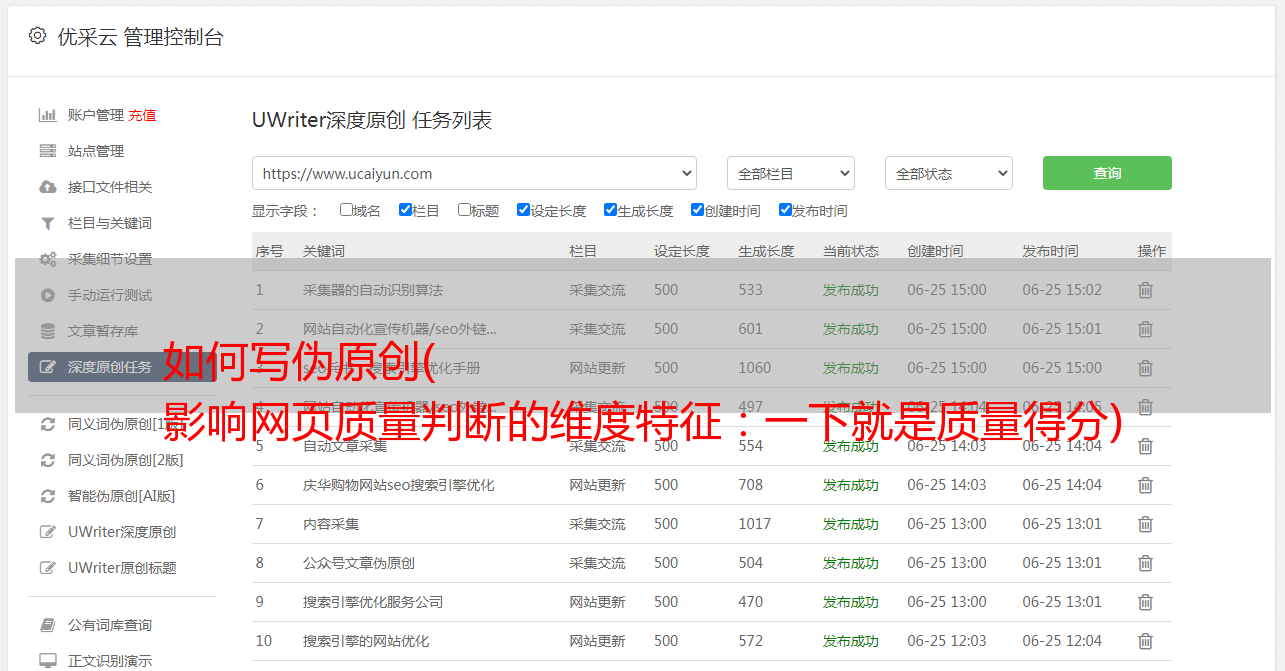1285x671 pixels.
Task: Enable the 域名 field checkbox
Action: 346,210
